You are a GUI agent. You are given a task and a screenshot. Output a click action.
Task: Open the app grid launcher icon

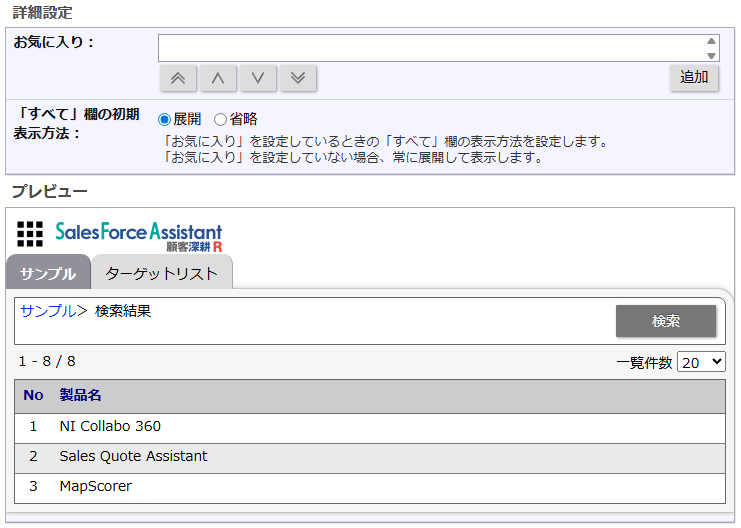tap(30, 234)
